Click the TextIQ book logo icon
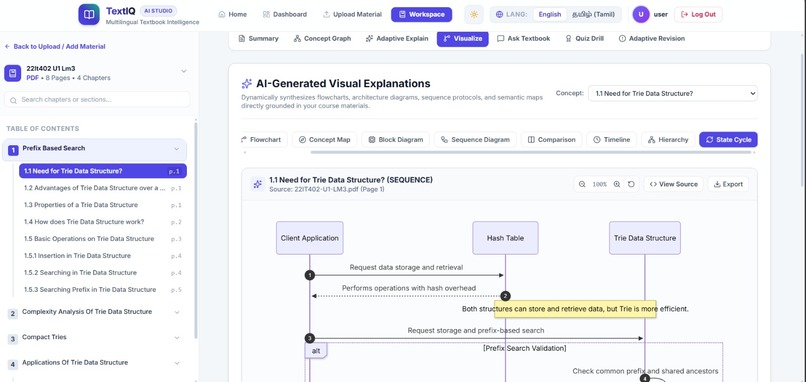 [89, 14]
